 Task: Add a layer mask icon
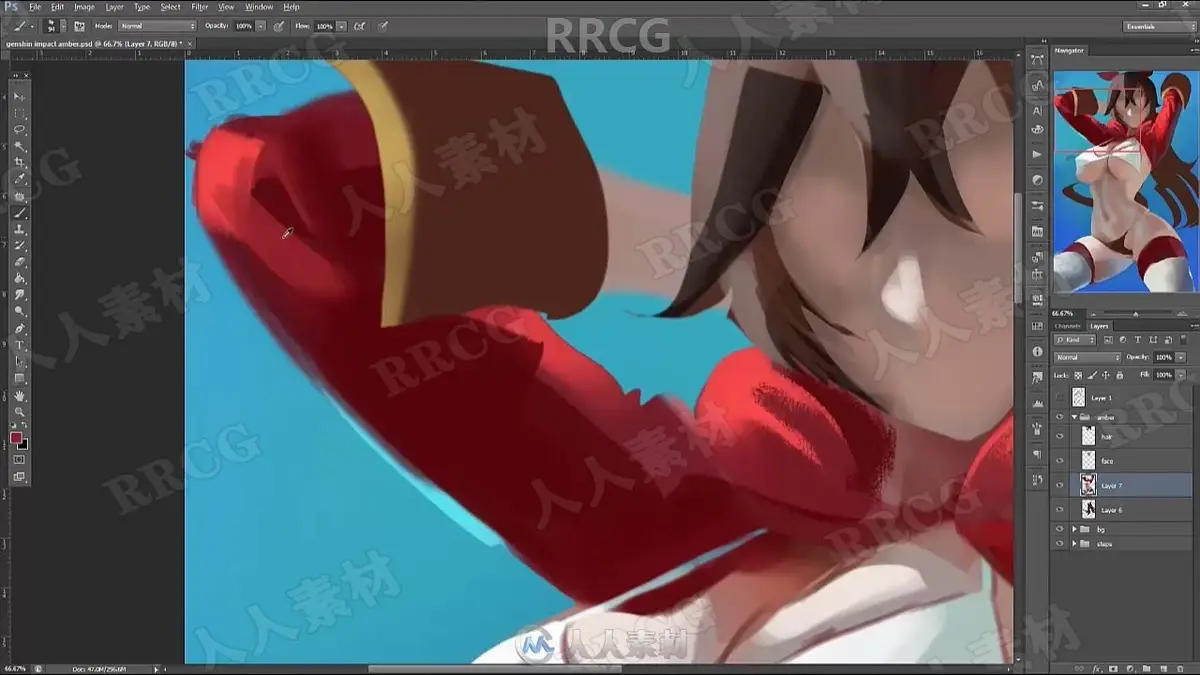tap(1114, 667)
